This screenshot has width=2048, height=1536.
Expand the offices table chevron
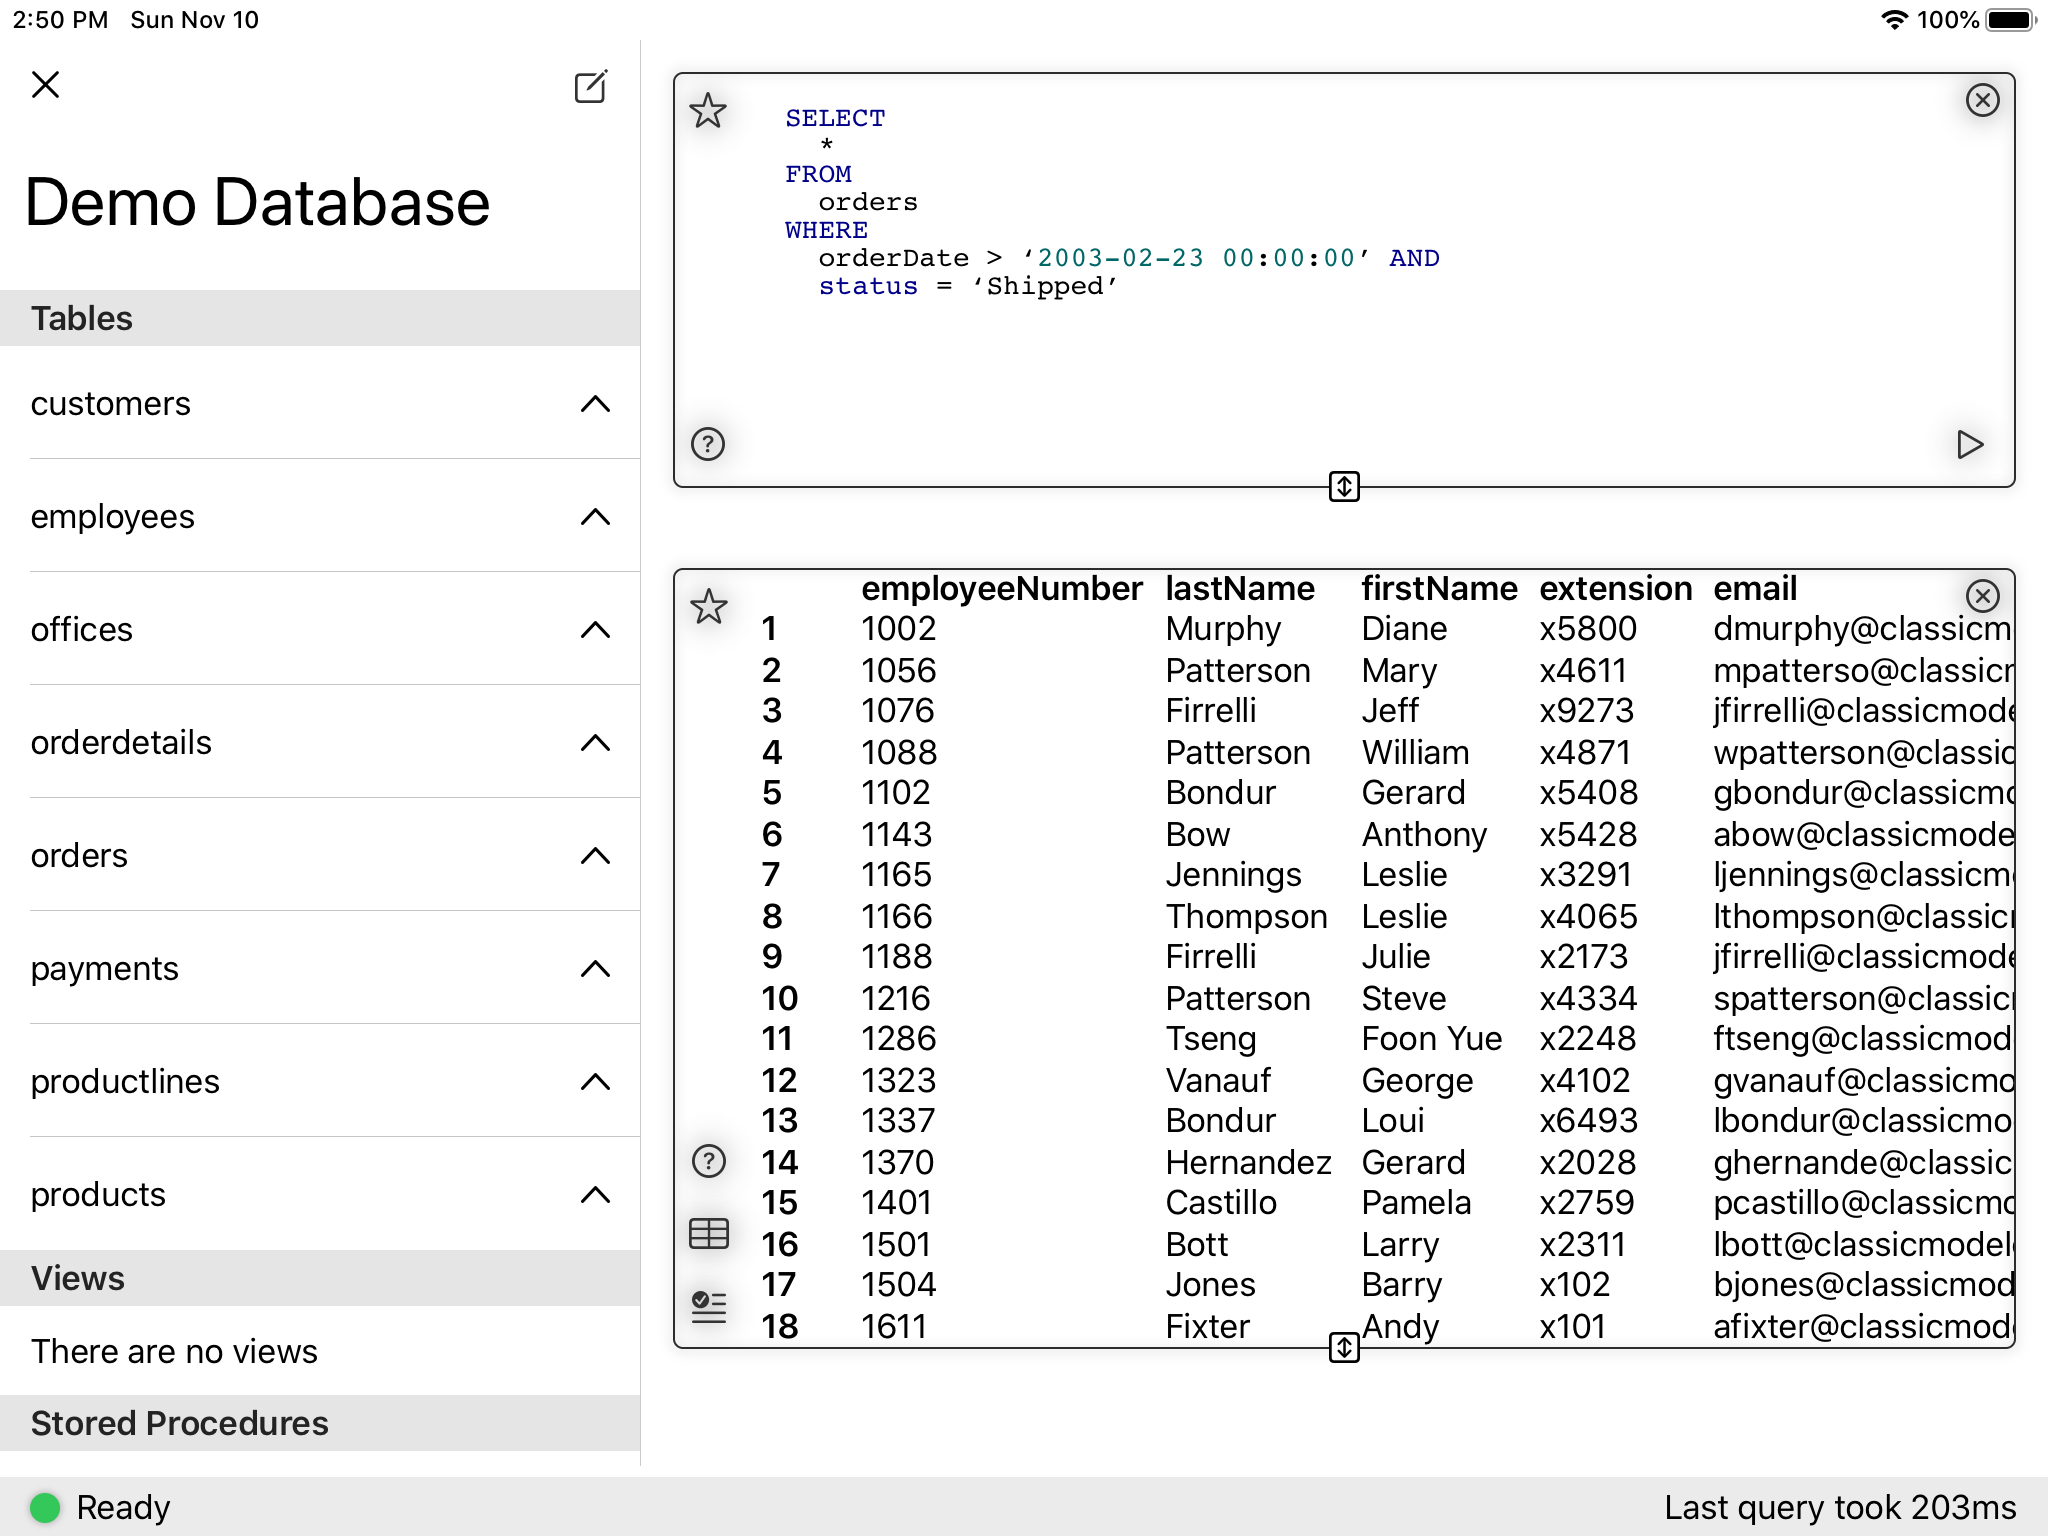[x=595, y=630]
